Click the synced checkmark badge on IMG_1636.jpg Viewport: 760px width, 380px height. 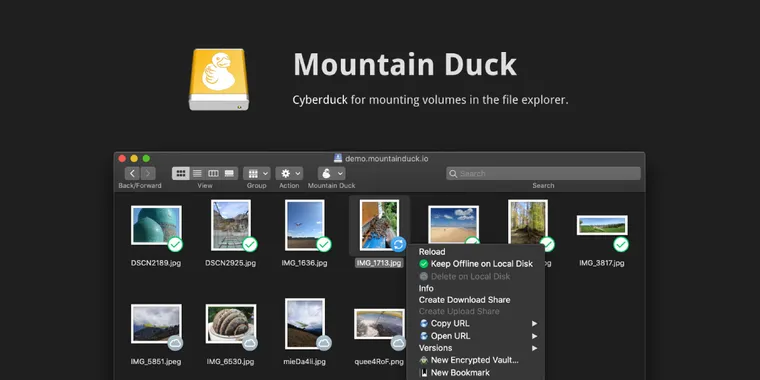pyautogui.click(x=324, y=245)
